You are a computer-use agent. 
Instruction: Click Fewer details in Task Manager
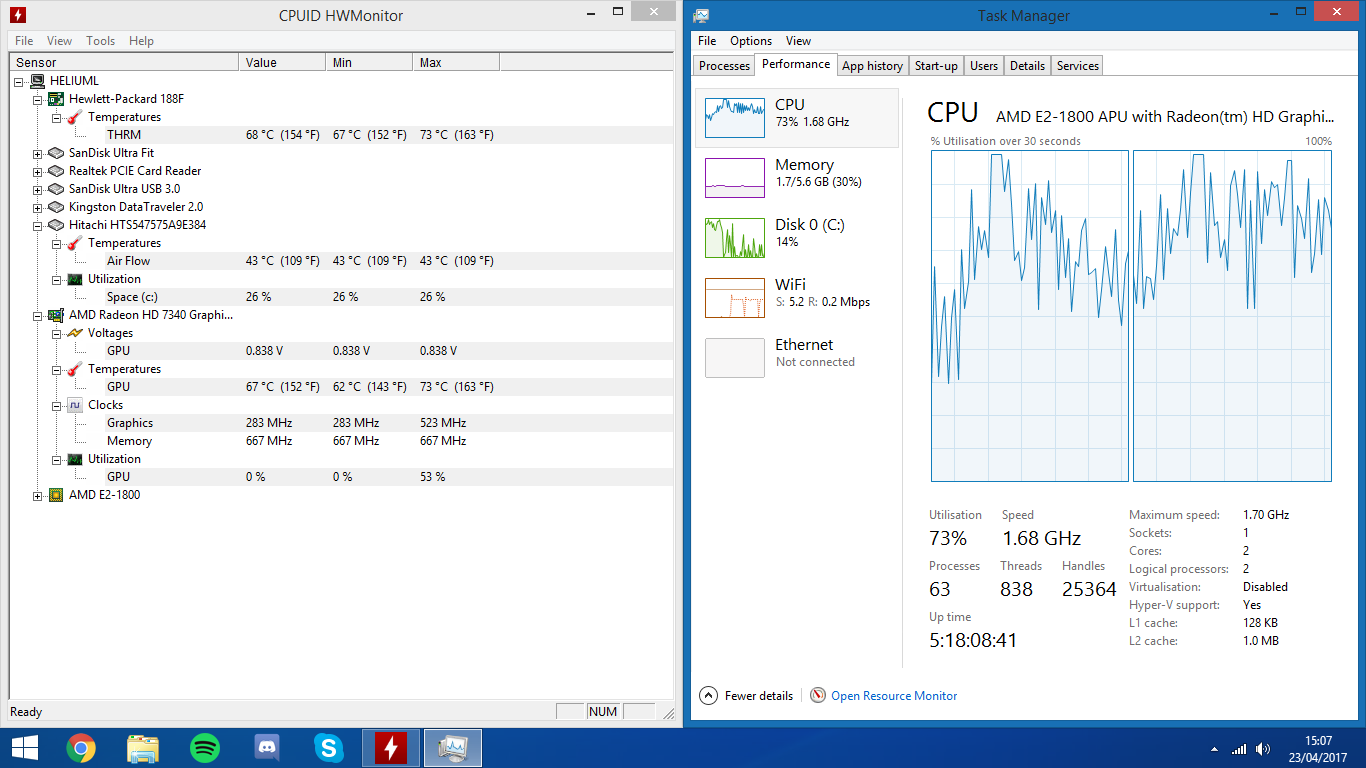[746, 696]
